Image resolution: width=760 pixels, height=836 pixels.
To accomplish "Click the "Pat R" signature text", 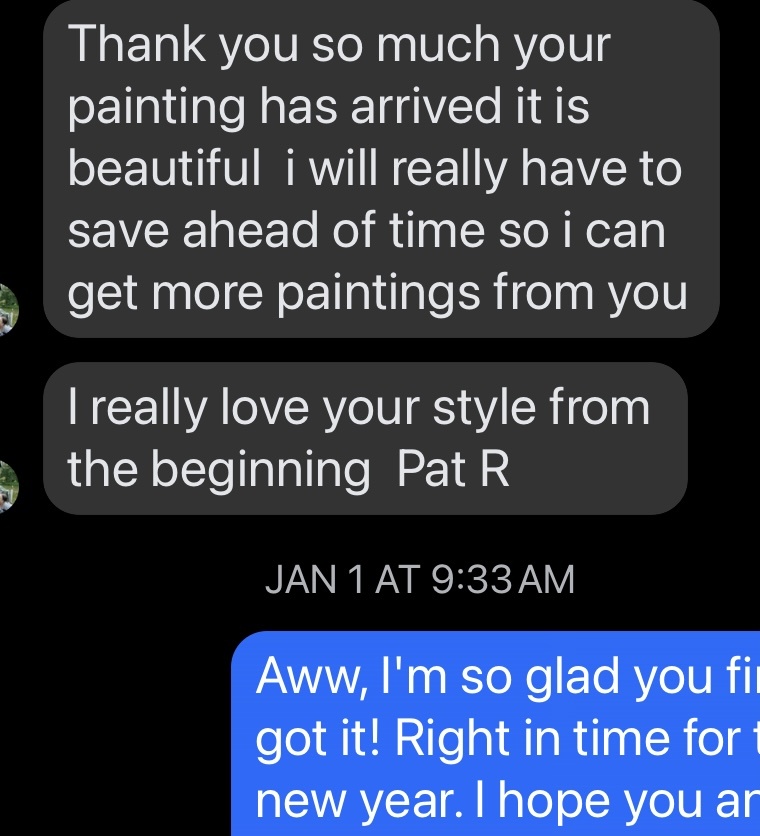I will click(x=454, y=470).
